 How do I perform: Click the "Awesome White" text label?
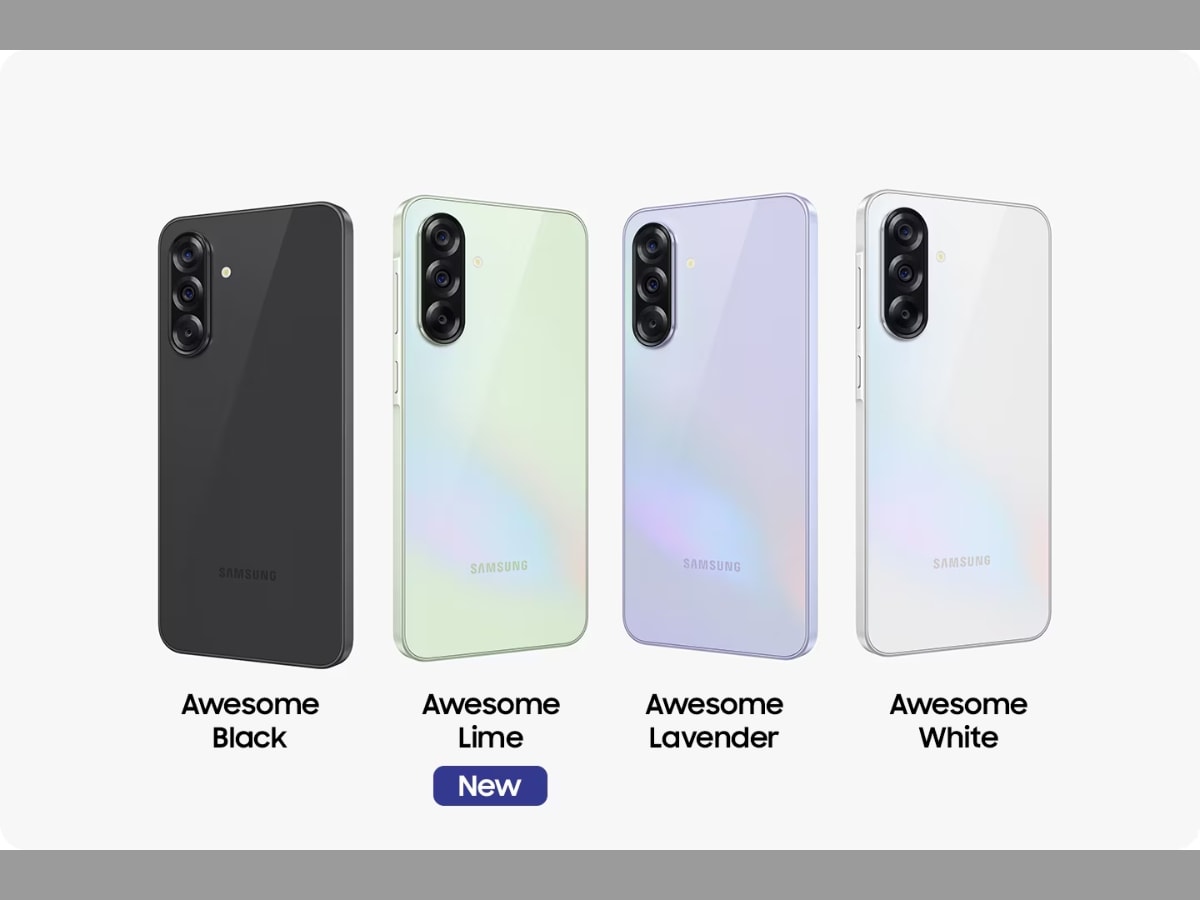coord(958,721)
